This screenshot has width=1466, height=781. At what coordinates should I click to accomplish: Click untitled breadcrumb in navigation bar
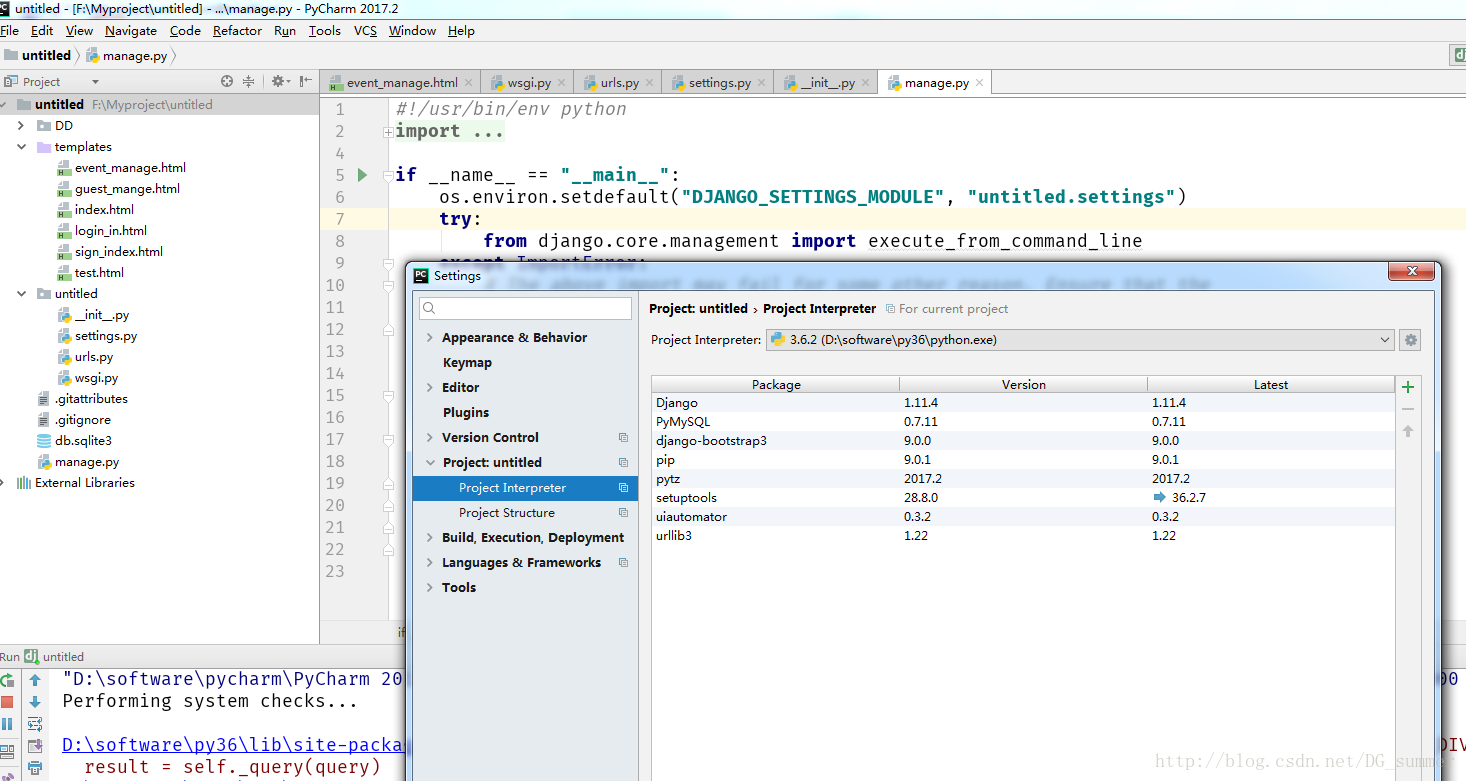(x=46, y=55)
